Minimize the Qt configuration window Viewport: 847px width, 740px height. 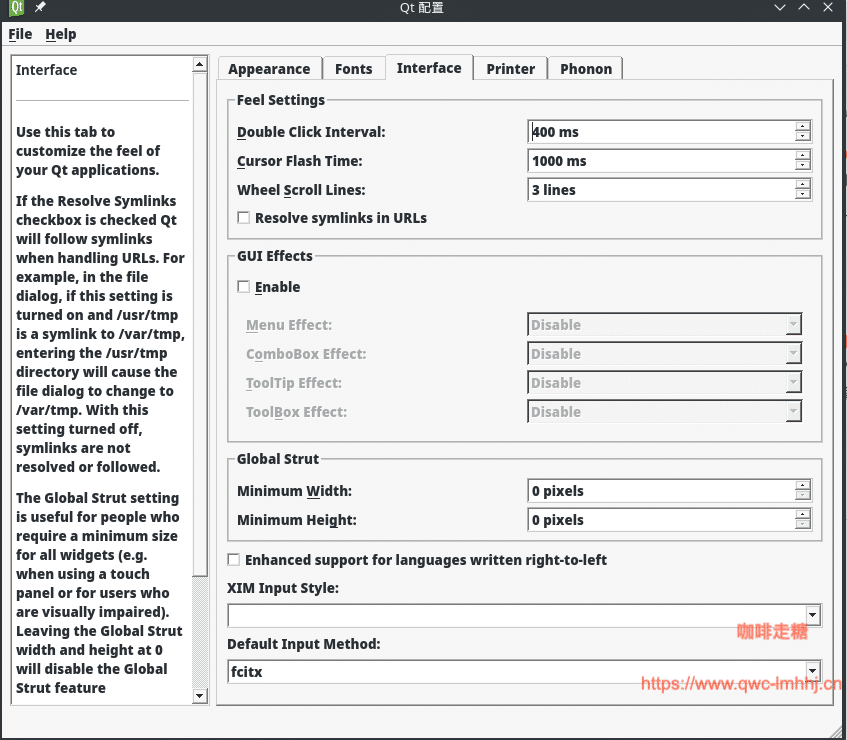tap(779, 8)
